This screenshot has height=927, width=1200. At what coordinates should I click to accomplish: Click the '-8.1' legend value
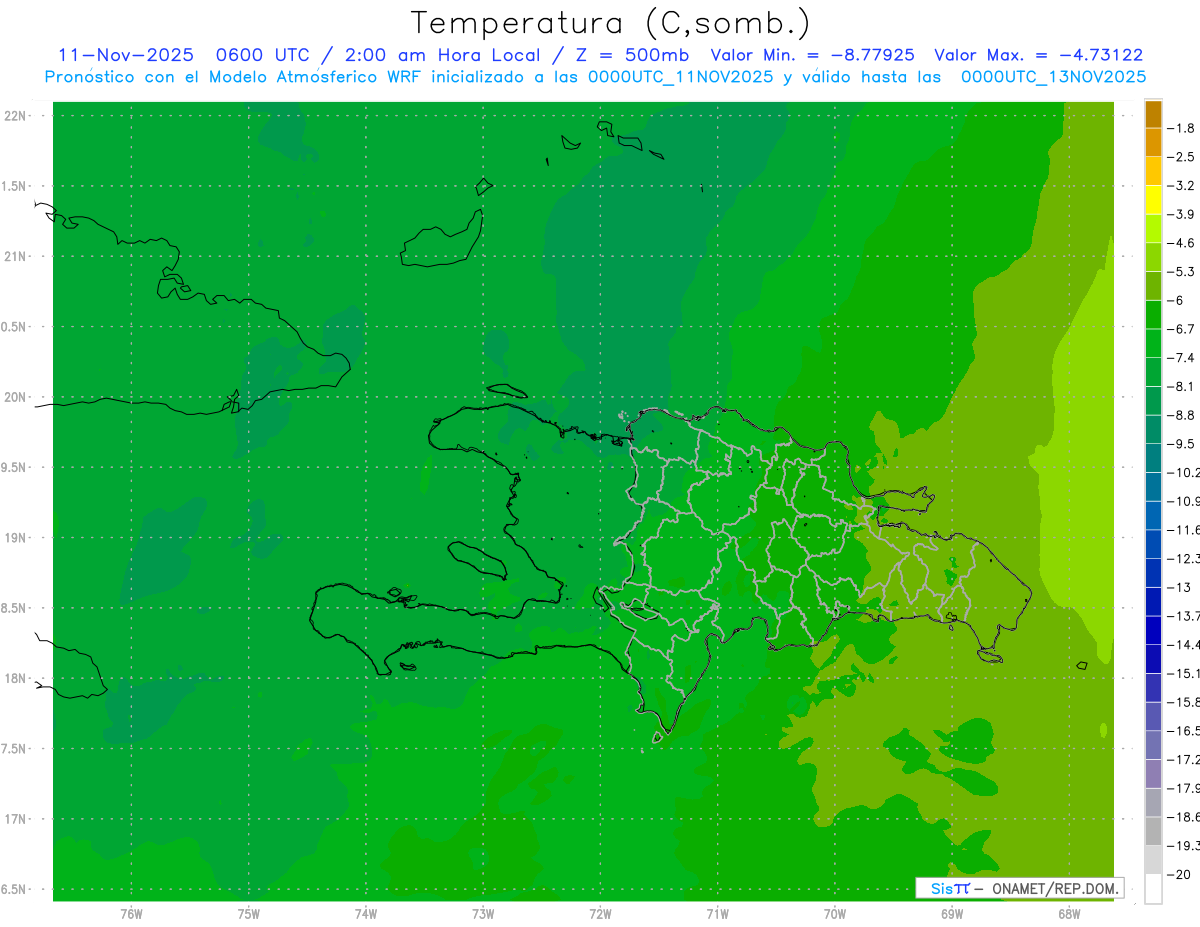1181,387
